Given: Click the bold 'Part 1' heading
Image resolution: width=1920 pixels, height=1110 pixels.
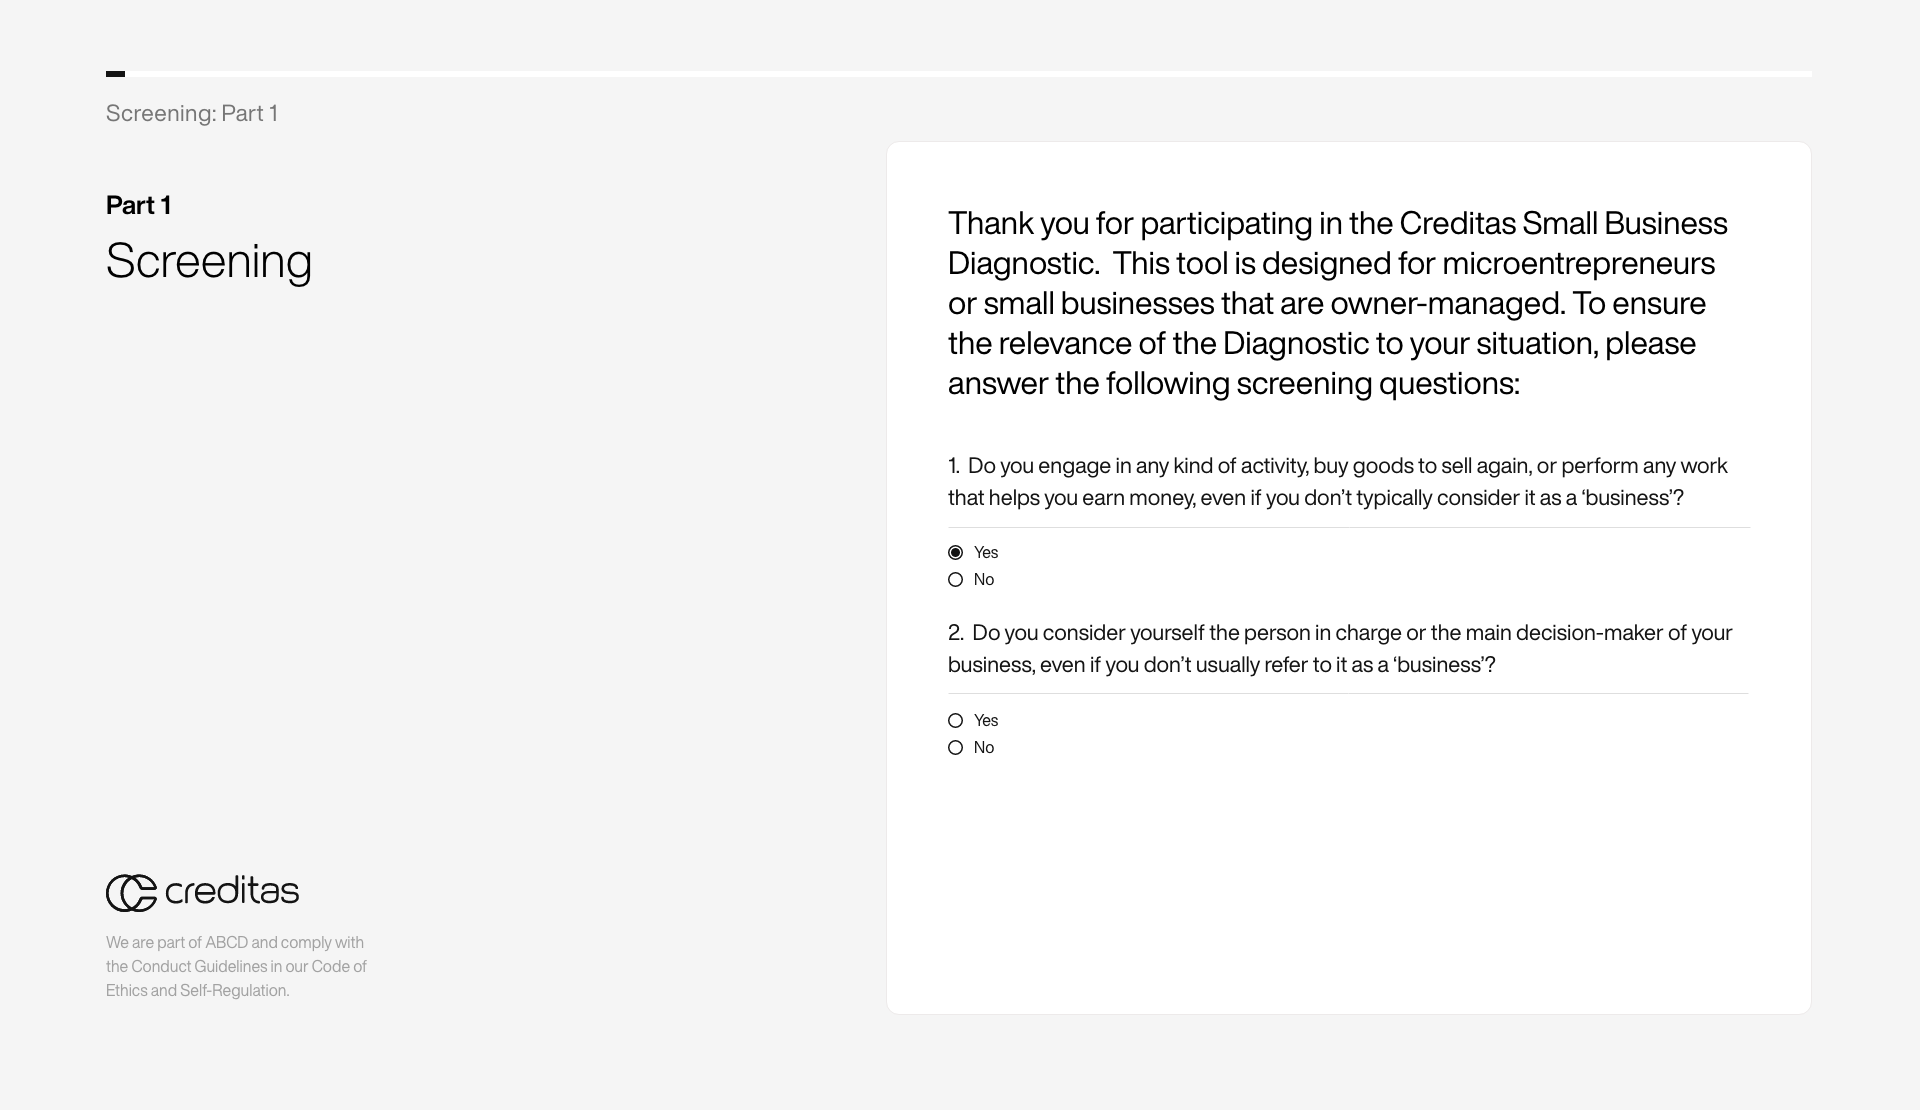Looking at the screenshot, I should [x=138, y=206].
